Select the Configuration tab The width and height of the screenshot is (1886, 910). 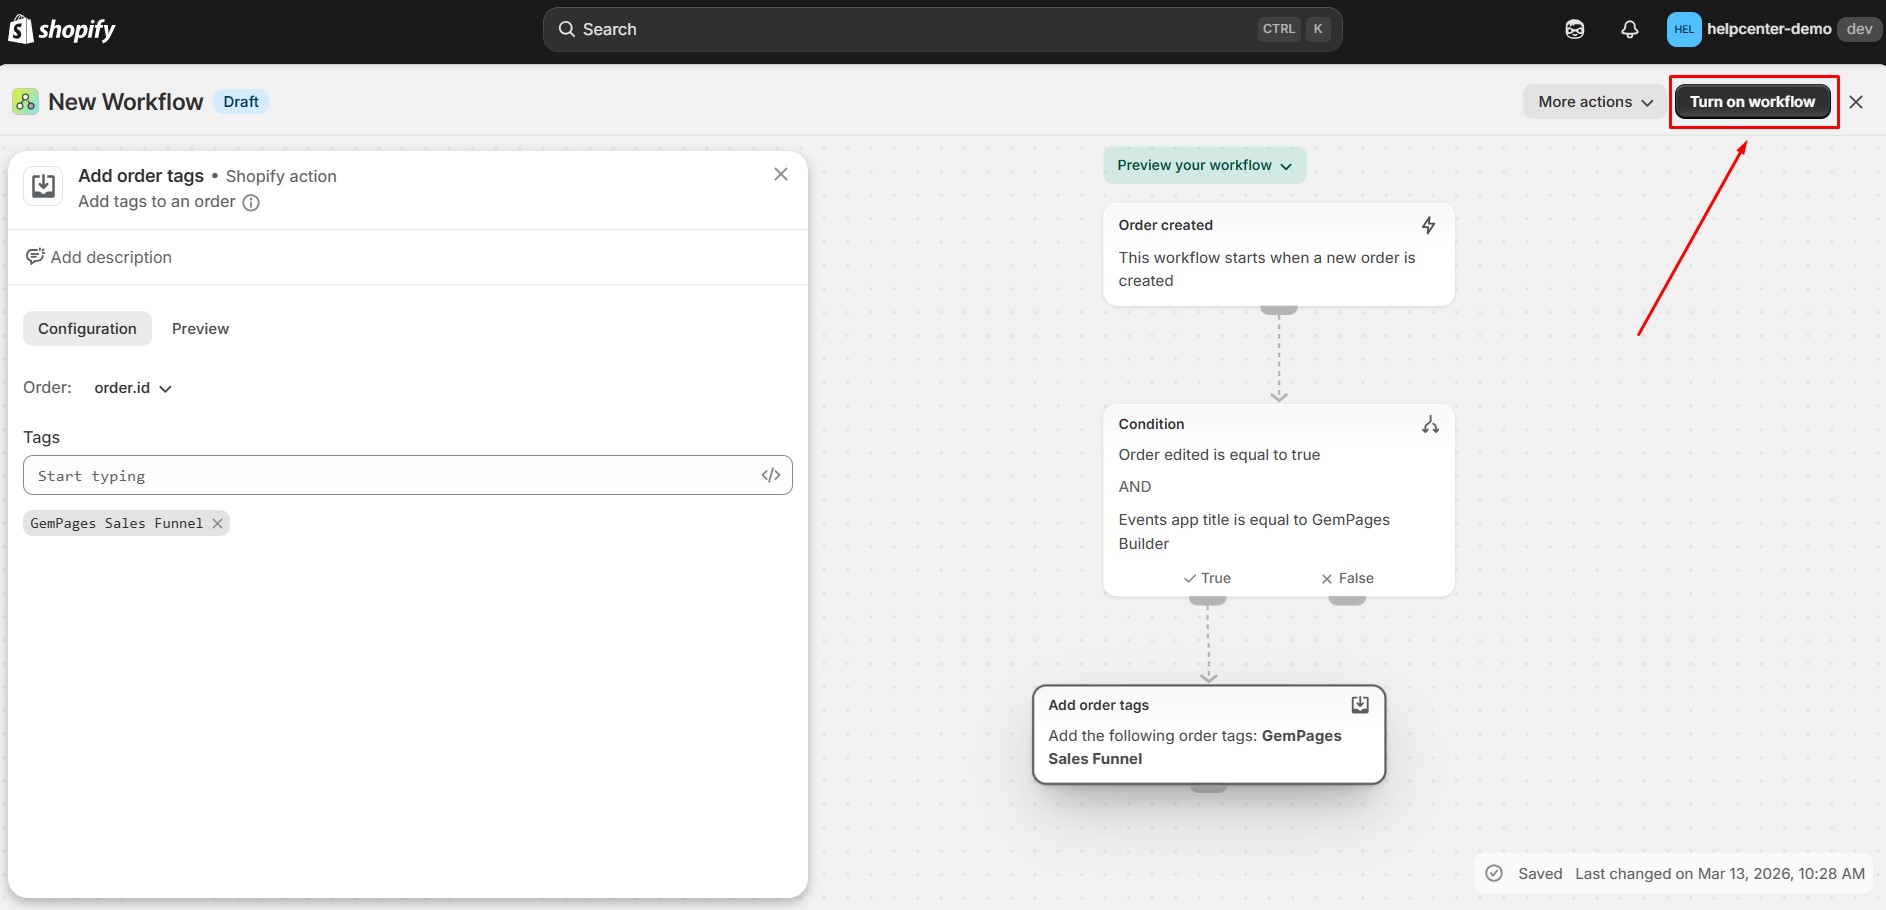[x=87, y=328]
